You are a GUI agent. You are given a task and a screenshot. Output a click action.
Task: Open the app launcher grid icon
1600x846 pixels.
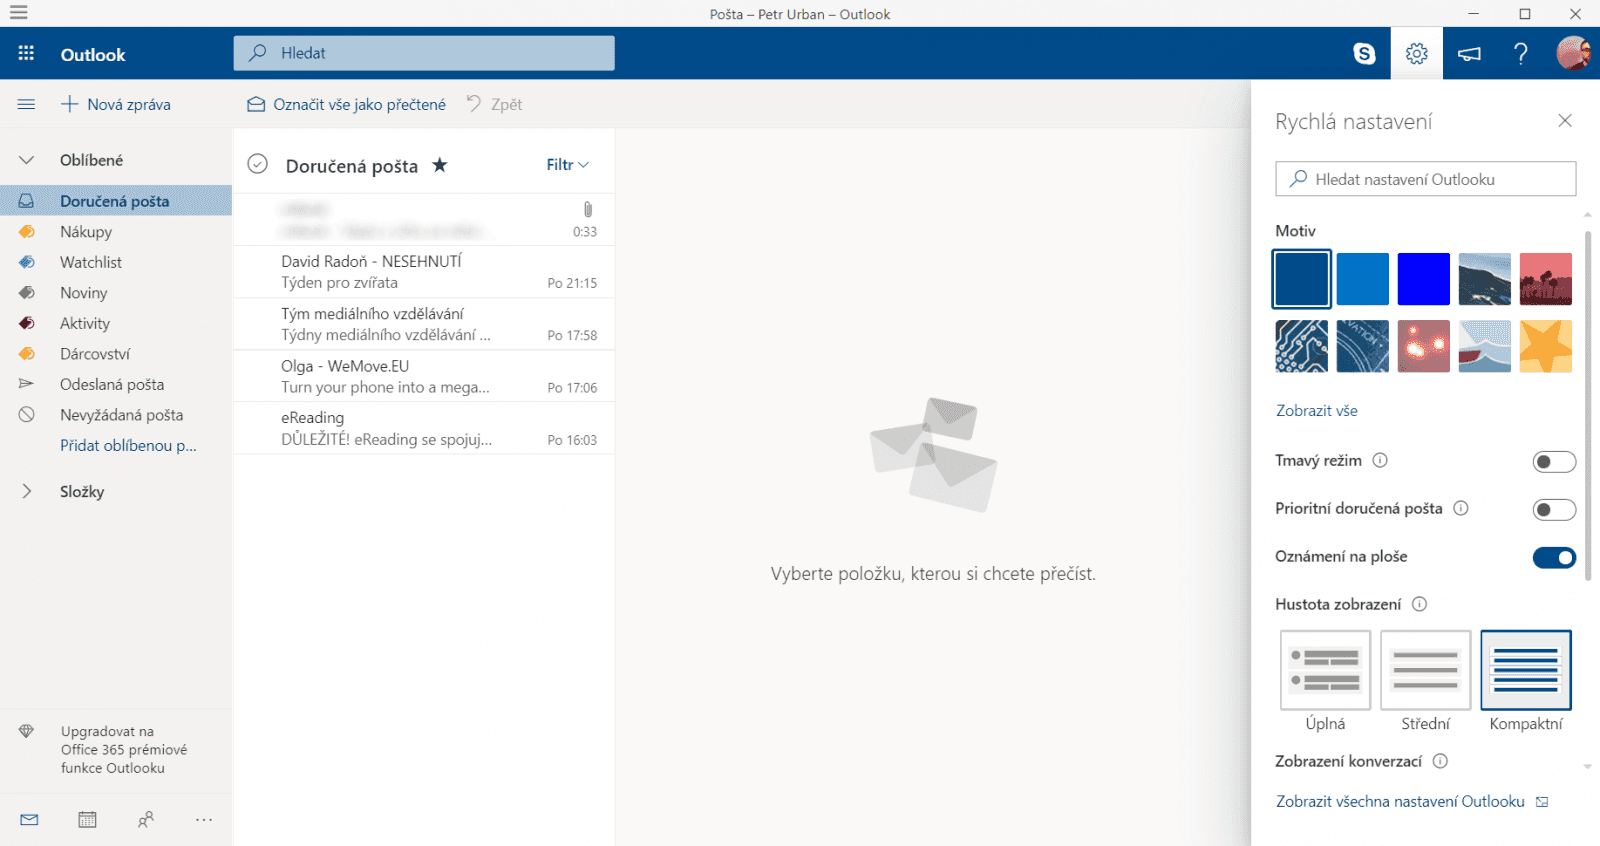[26, 54]
